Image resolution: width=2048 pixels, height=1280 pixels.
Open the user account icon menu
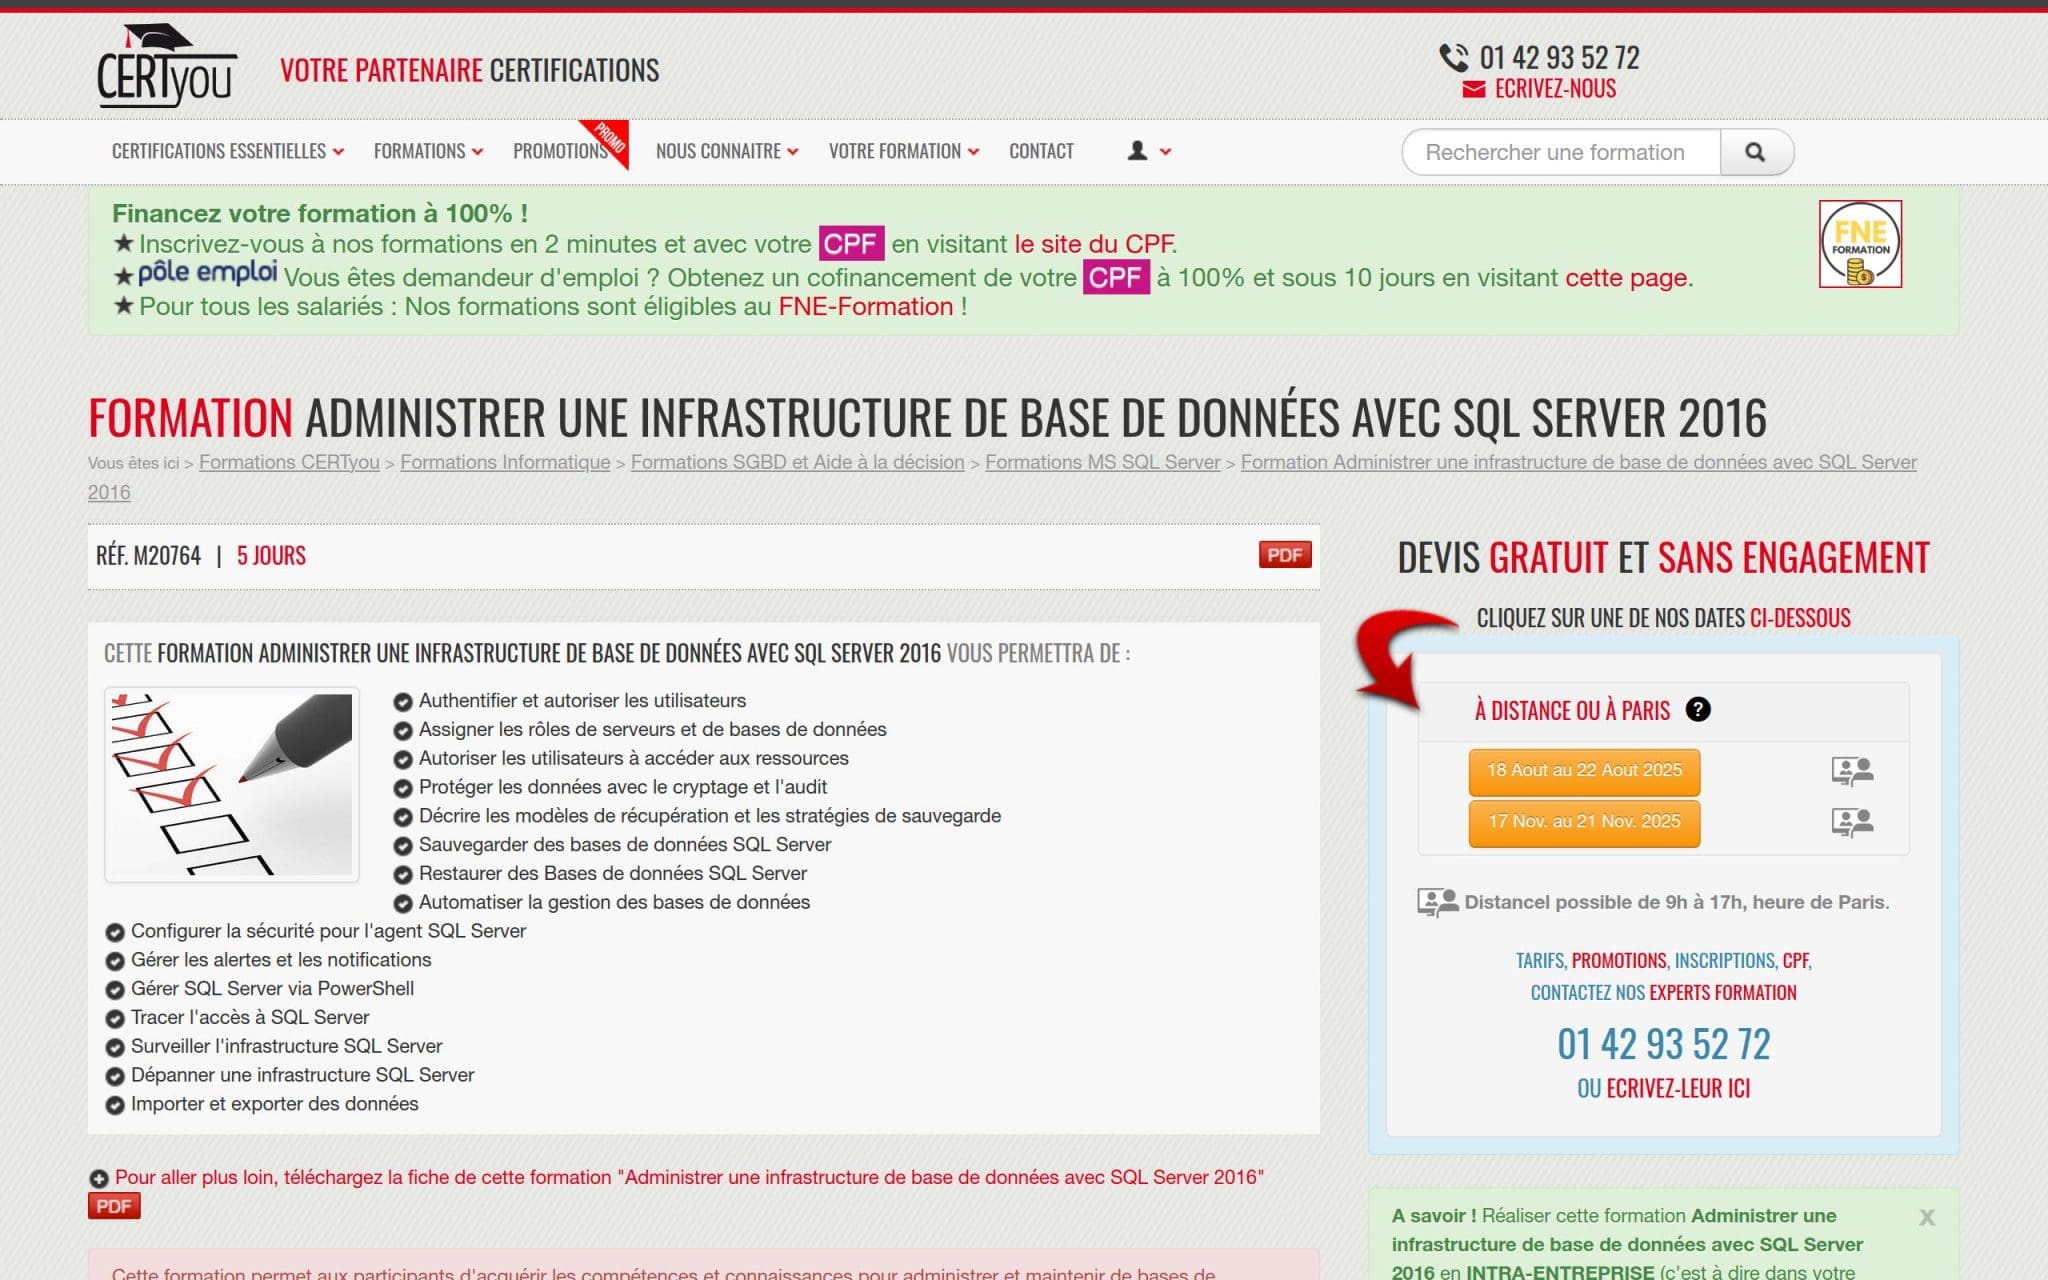tap(1137, 151)
